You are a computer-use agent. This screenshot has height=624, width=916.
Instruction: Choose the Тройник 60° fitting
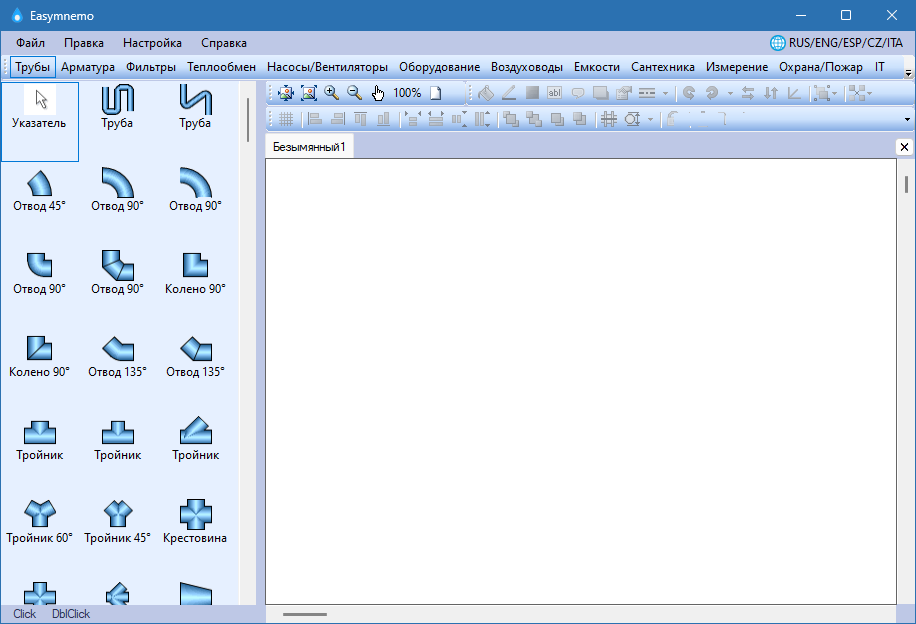point(40,522)
